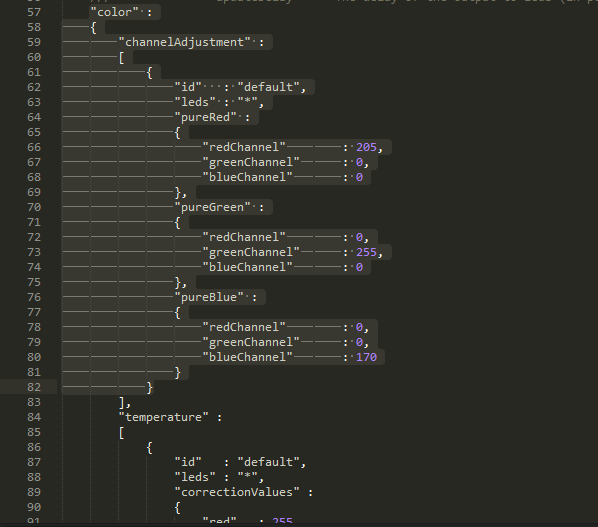
Task: Click the "*" value on line 88
Action: [x=248, y=477]
